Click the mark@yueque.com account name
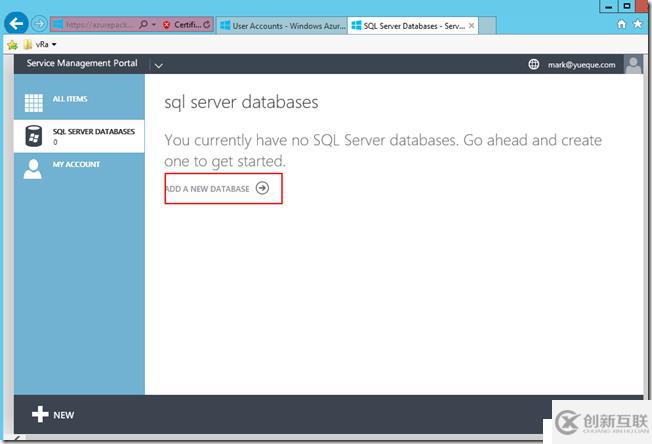This screenshot has width=652, height=444. (x=581, y=65)
